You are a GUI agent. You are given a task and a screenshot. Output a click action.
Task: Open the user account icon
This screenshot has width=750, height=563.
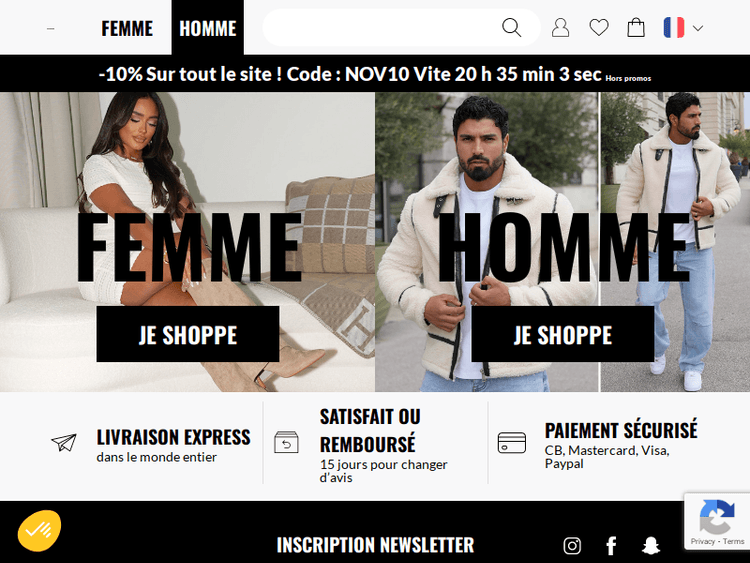point(560,28)
